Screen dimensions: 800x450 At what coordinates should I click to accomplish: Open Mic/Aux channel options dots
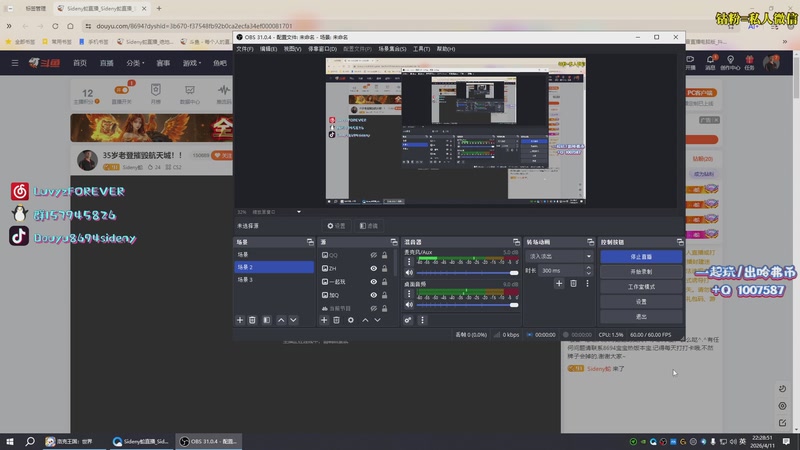click(409, 262)
